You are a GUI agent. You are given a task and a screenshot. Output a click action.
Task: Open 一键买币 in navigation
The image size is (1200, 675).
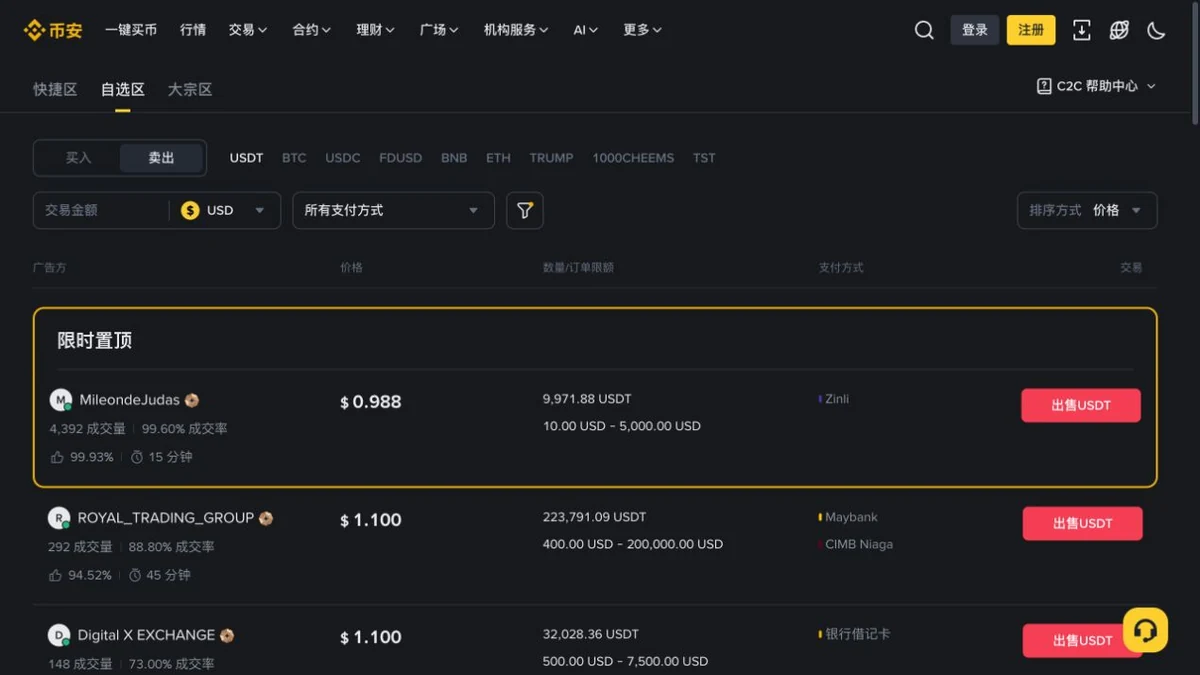tap(131, 30)
